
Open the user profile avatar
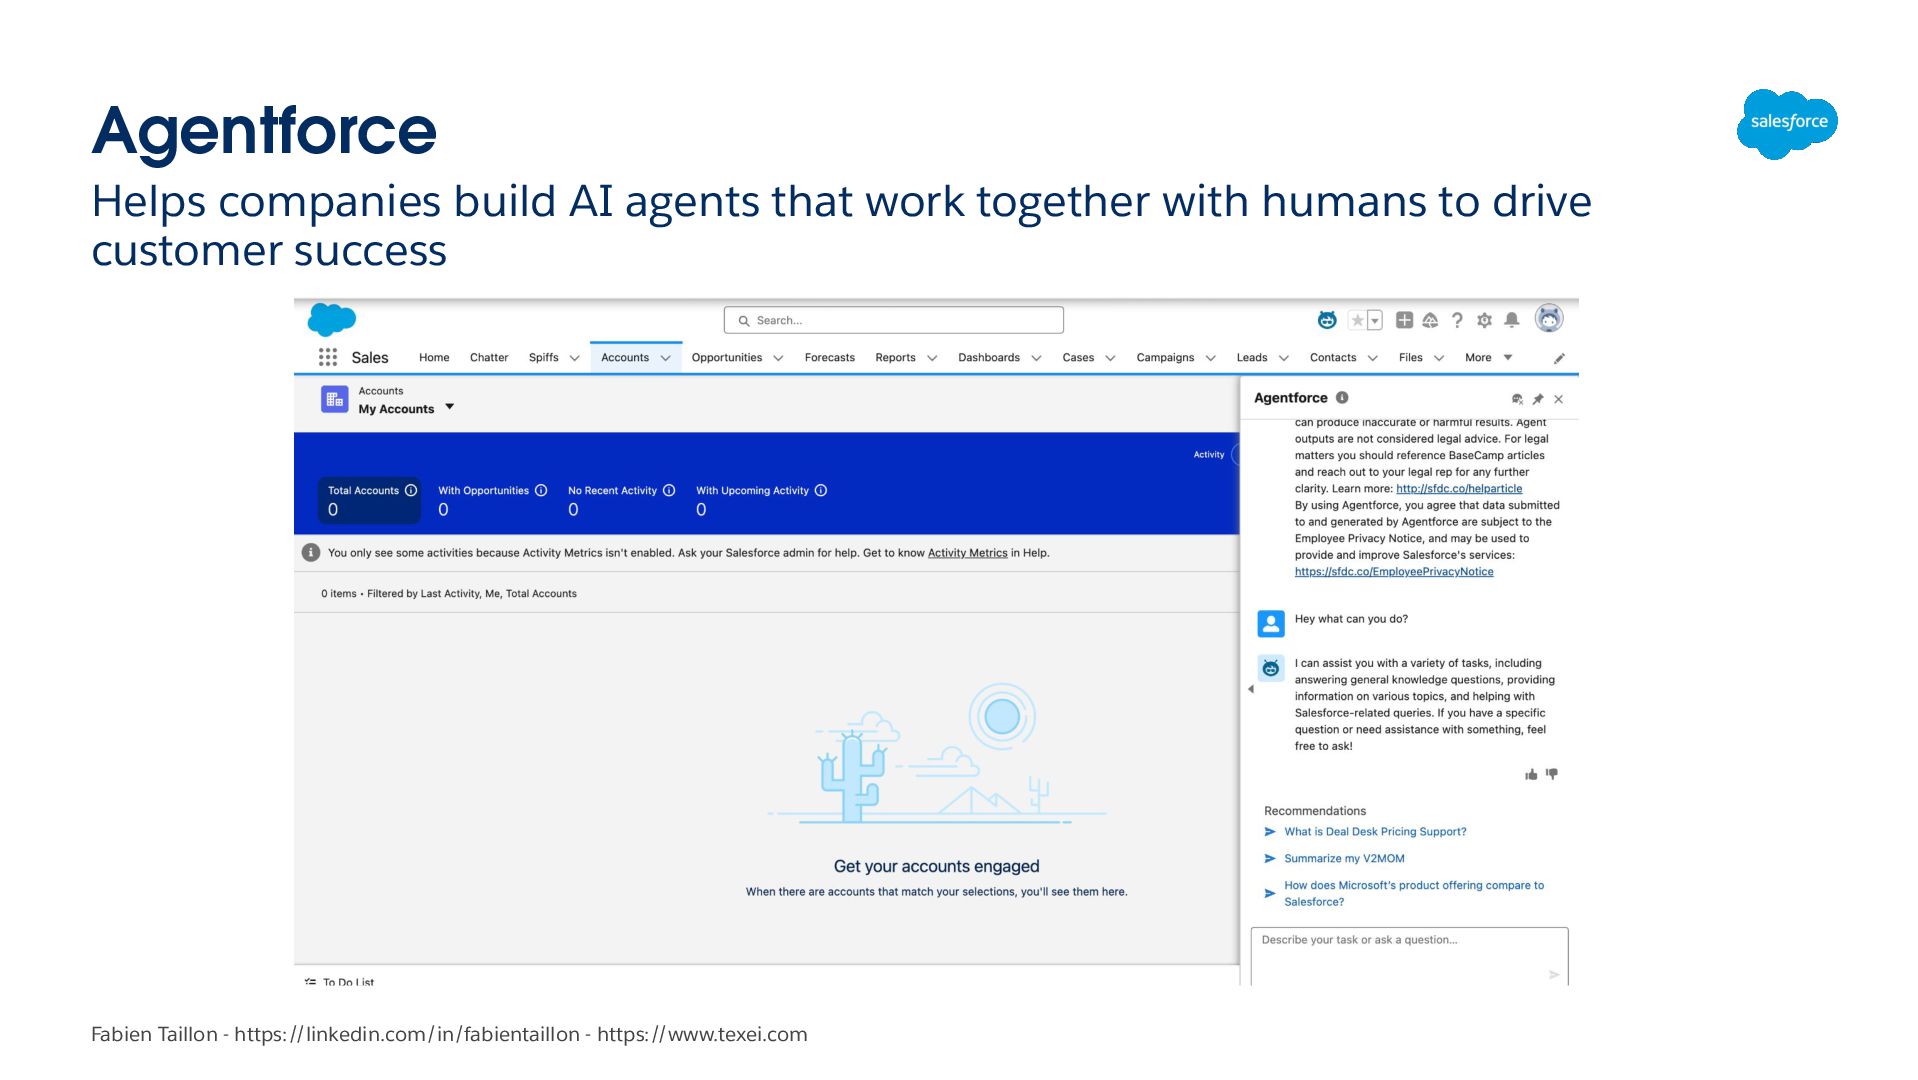[1549, 318]
